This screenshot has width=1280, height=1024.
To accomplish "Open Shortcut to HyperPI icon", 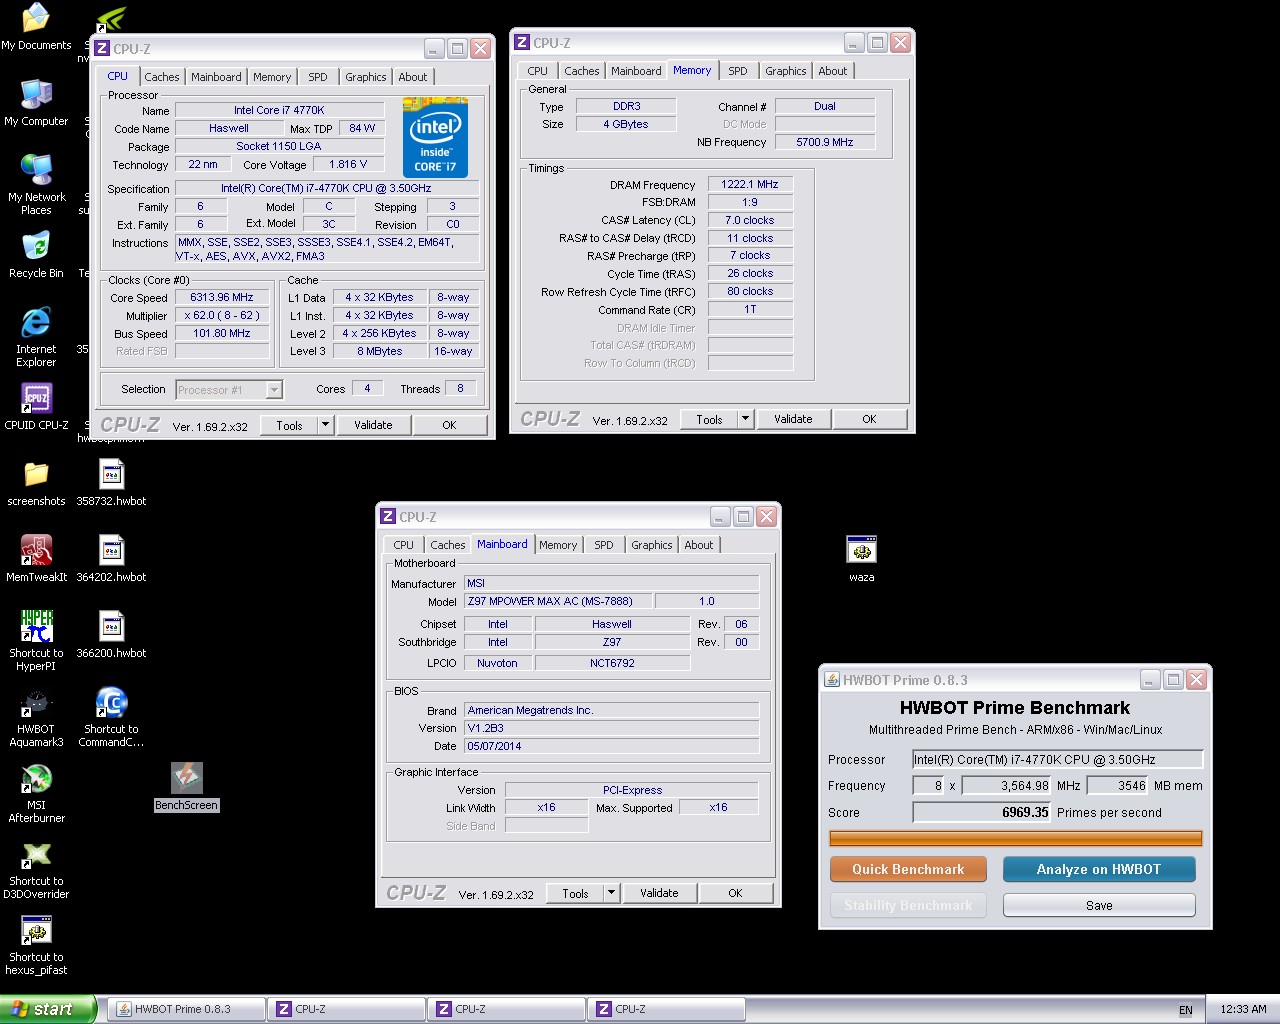I will pos(36,640).
